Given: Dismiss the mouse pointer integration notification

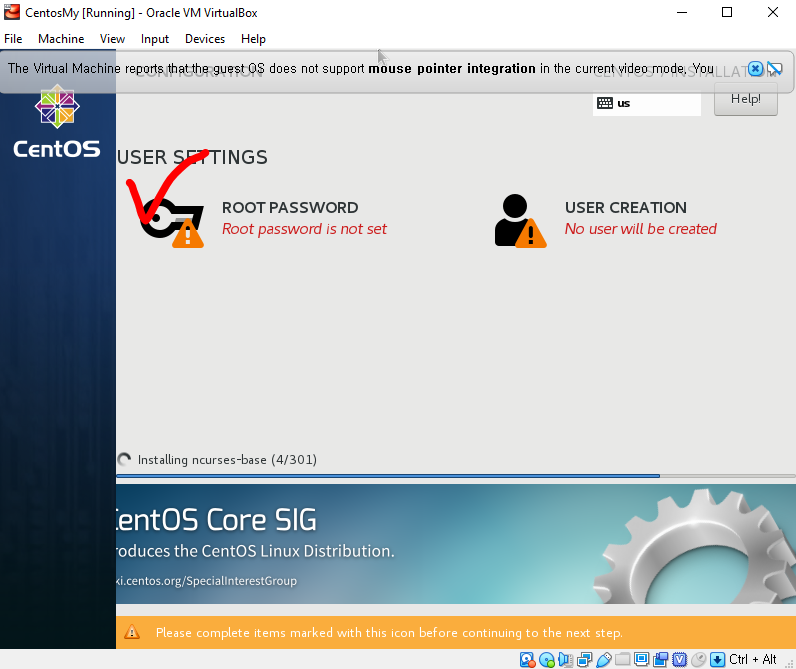Looking at the screenshot, I should coord(755,69).
